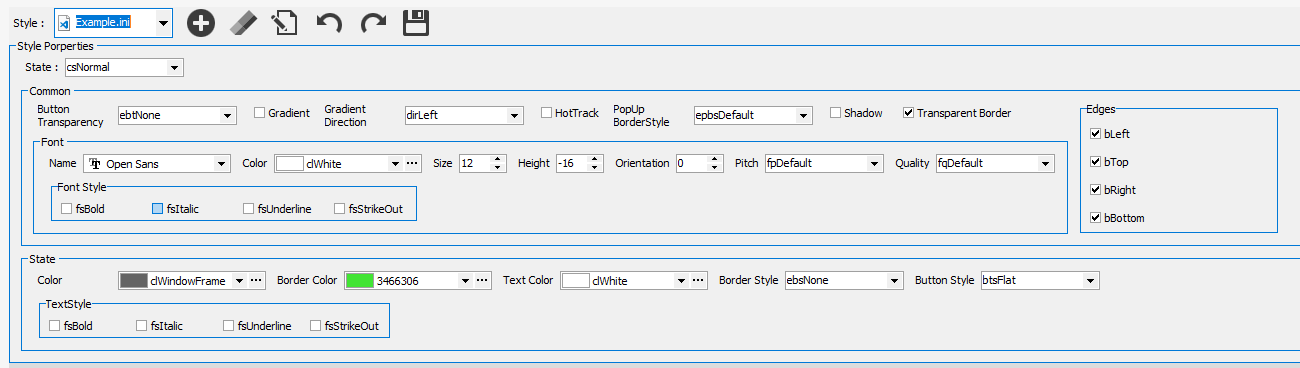Open ellipsis button next to Border Color

tap(482, 281)
